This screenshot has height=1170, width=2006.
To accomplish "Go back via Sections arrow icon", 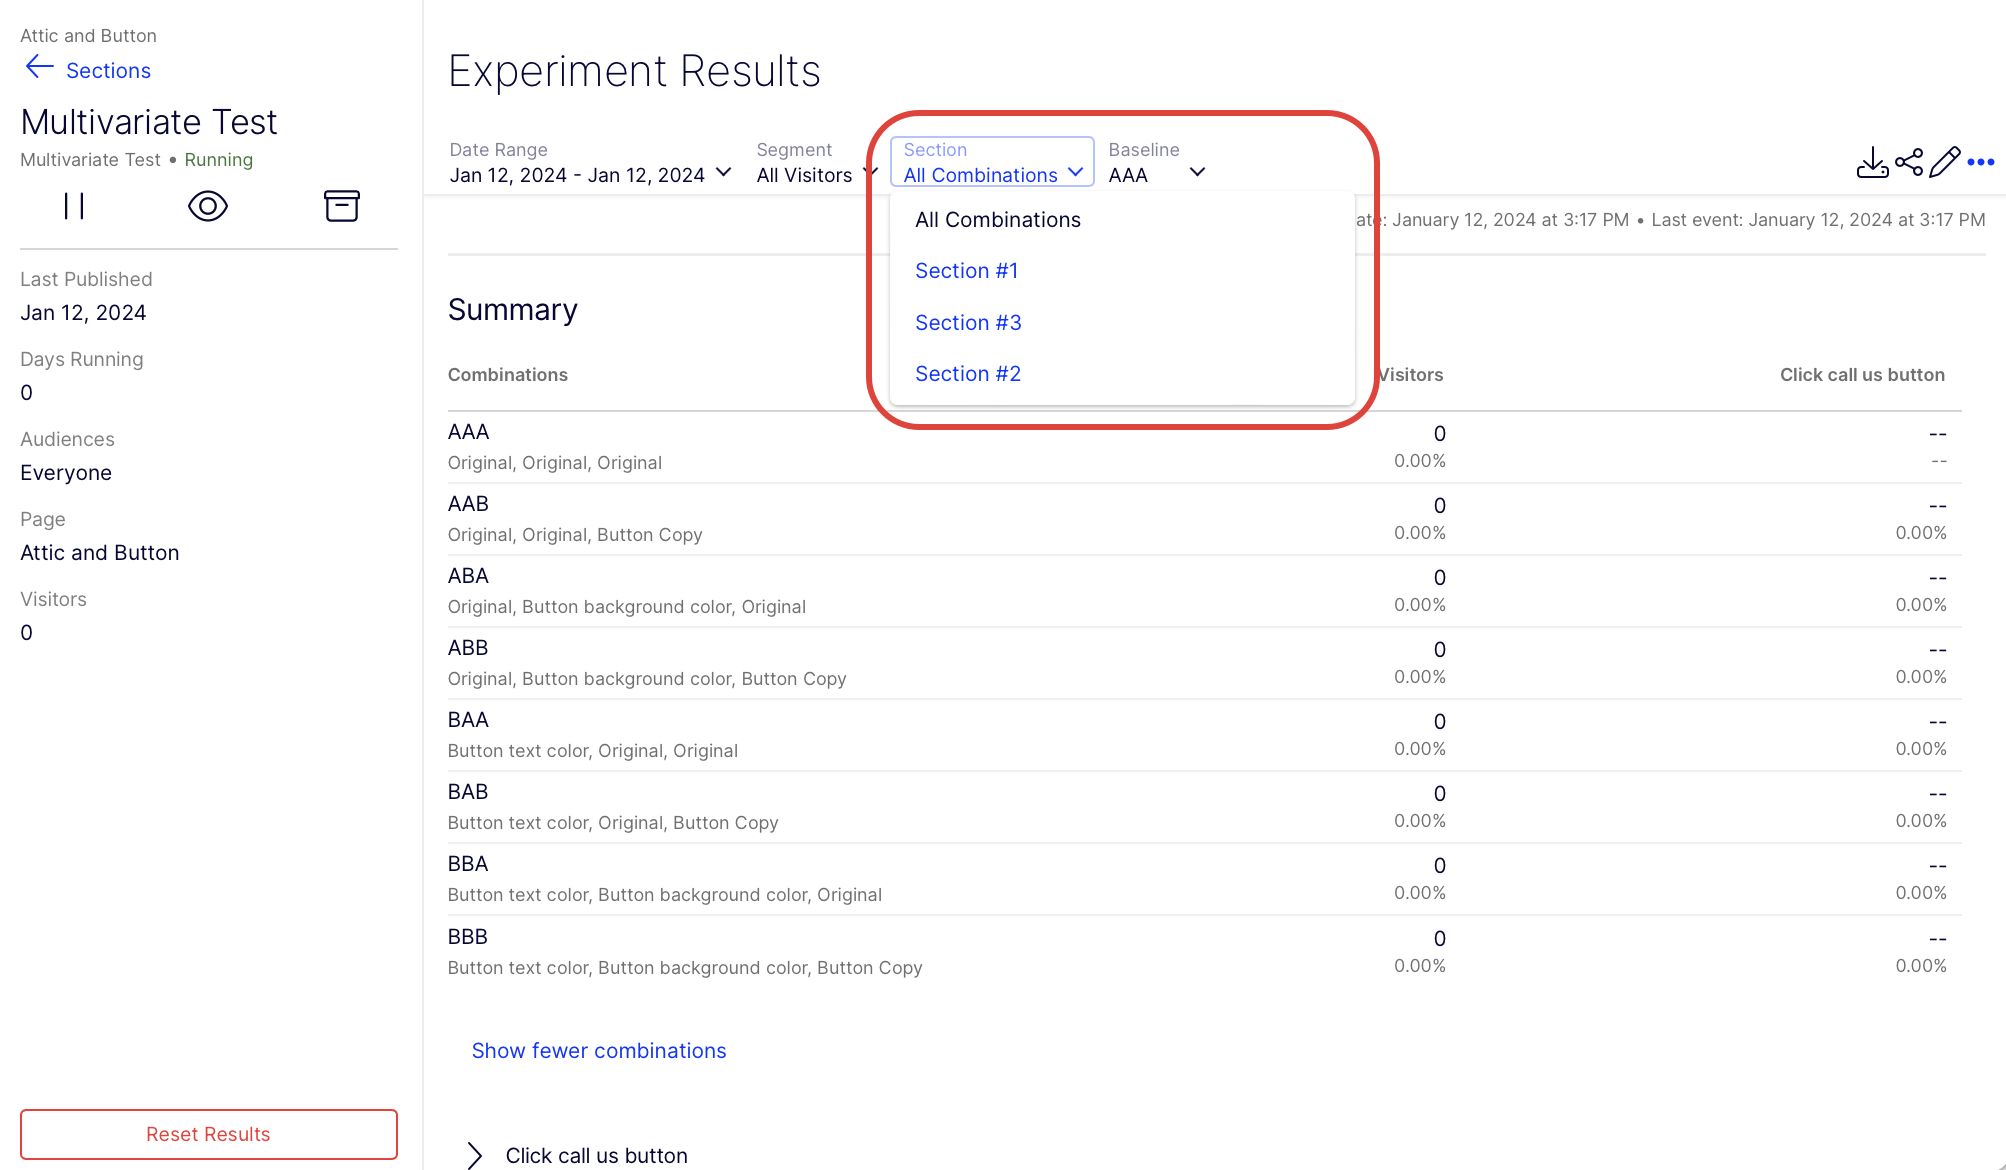I will click(x=39, y=68).
